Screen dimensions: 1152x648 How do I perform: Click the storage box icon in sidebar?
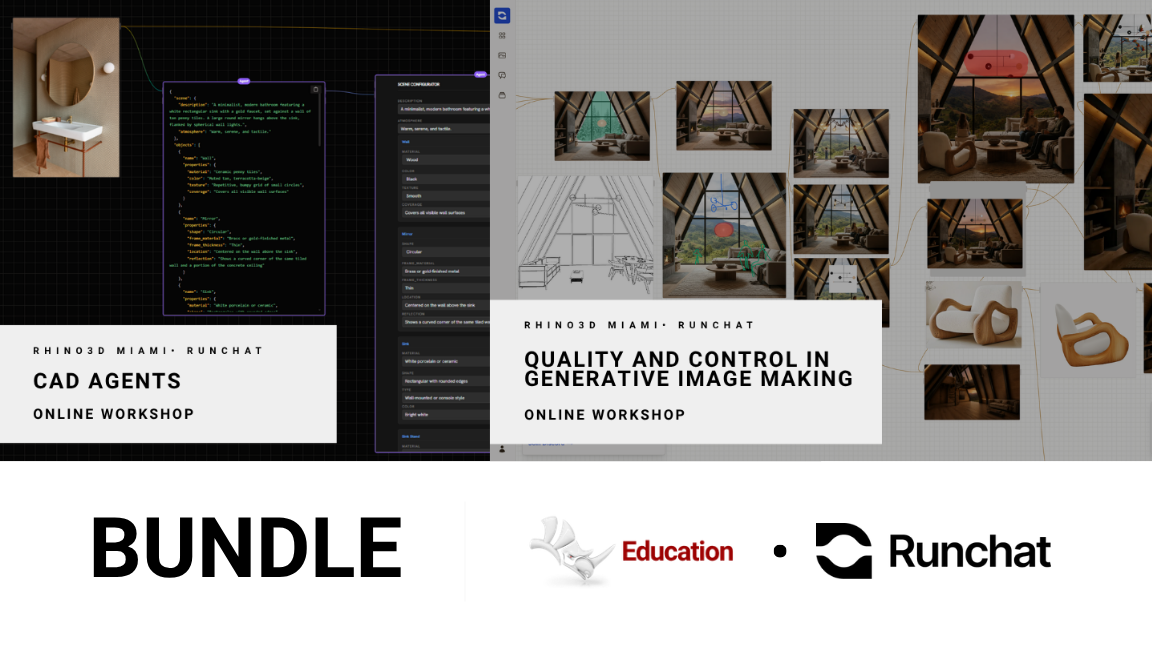coord(502,95)
